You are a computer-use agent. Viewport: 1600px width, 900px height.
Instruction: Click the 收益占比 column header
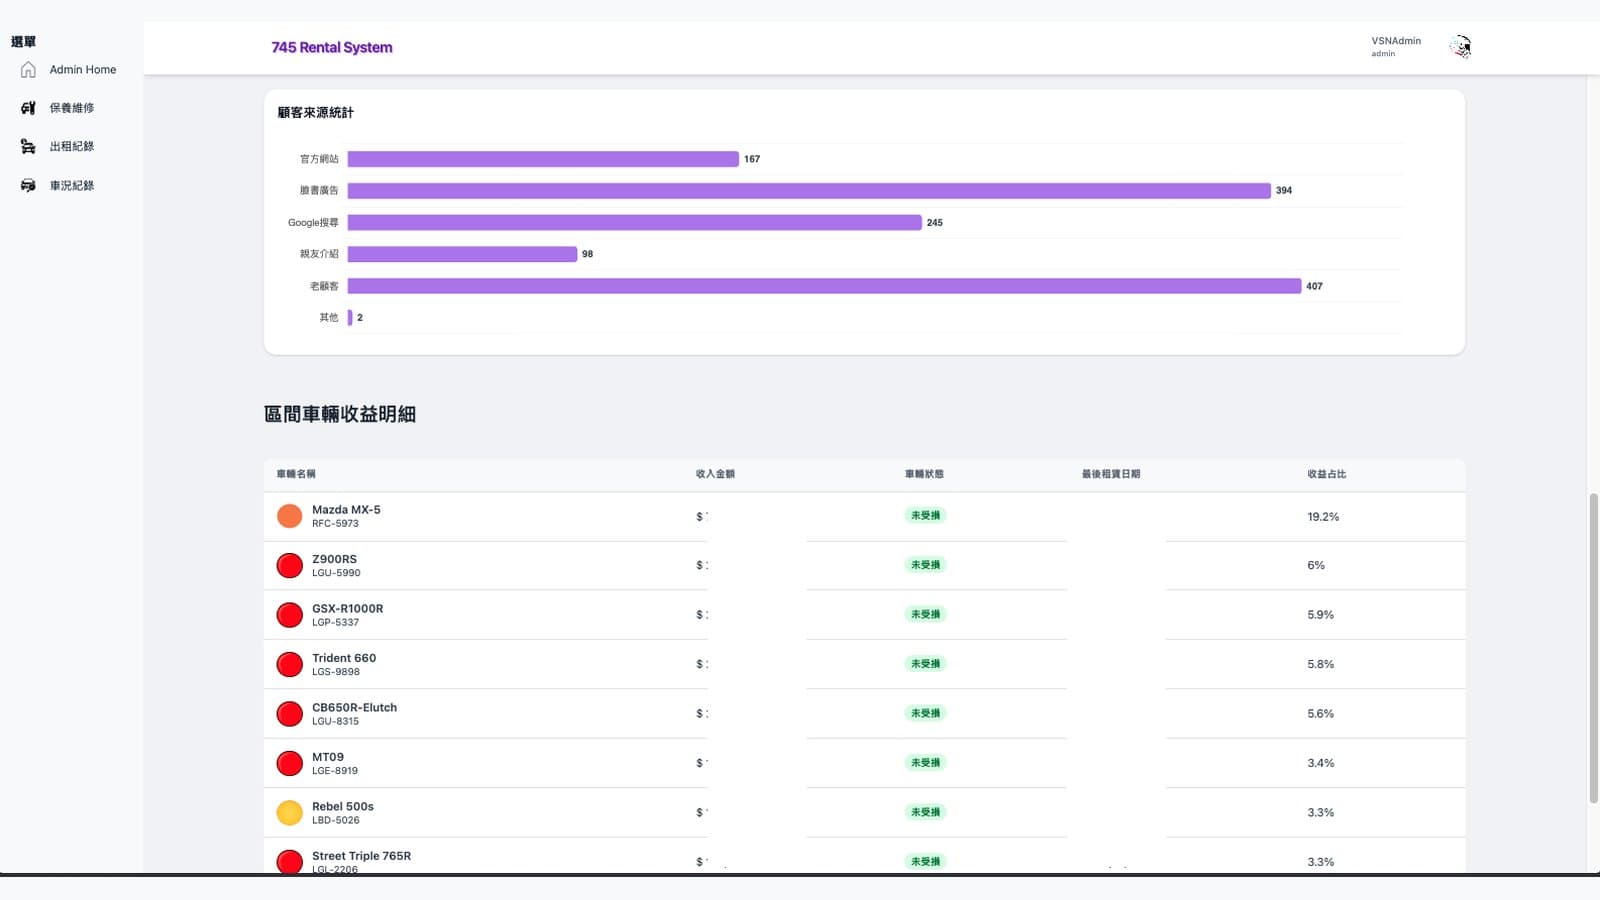[1327, 474]
